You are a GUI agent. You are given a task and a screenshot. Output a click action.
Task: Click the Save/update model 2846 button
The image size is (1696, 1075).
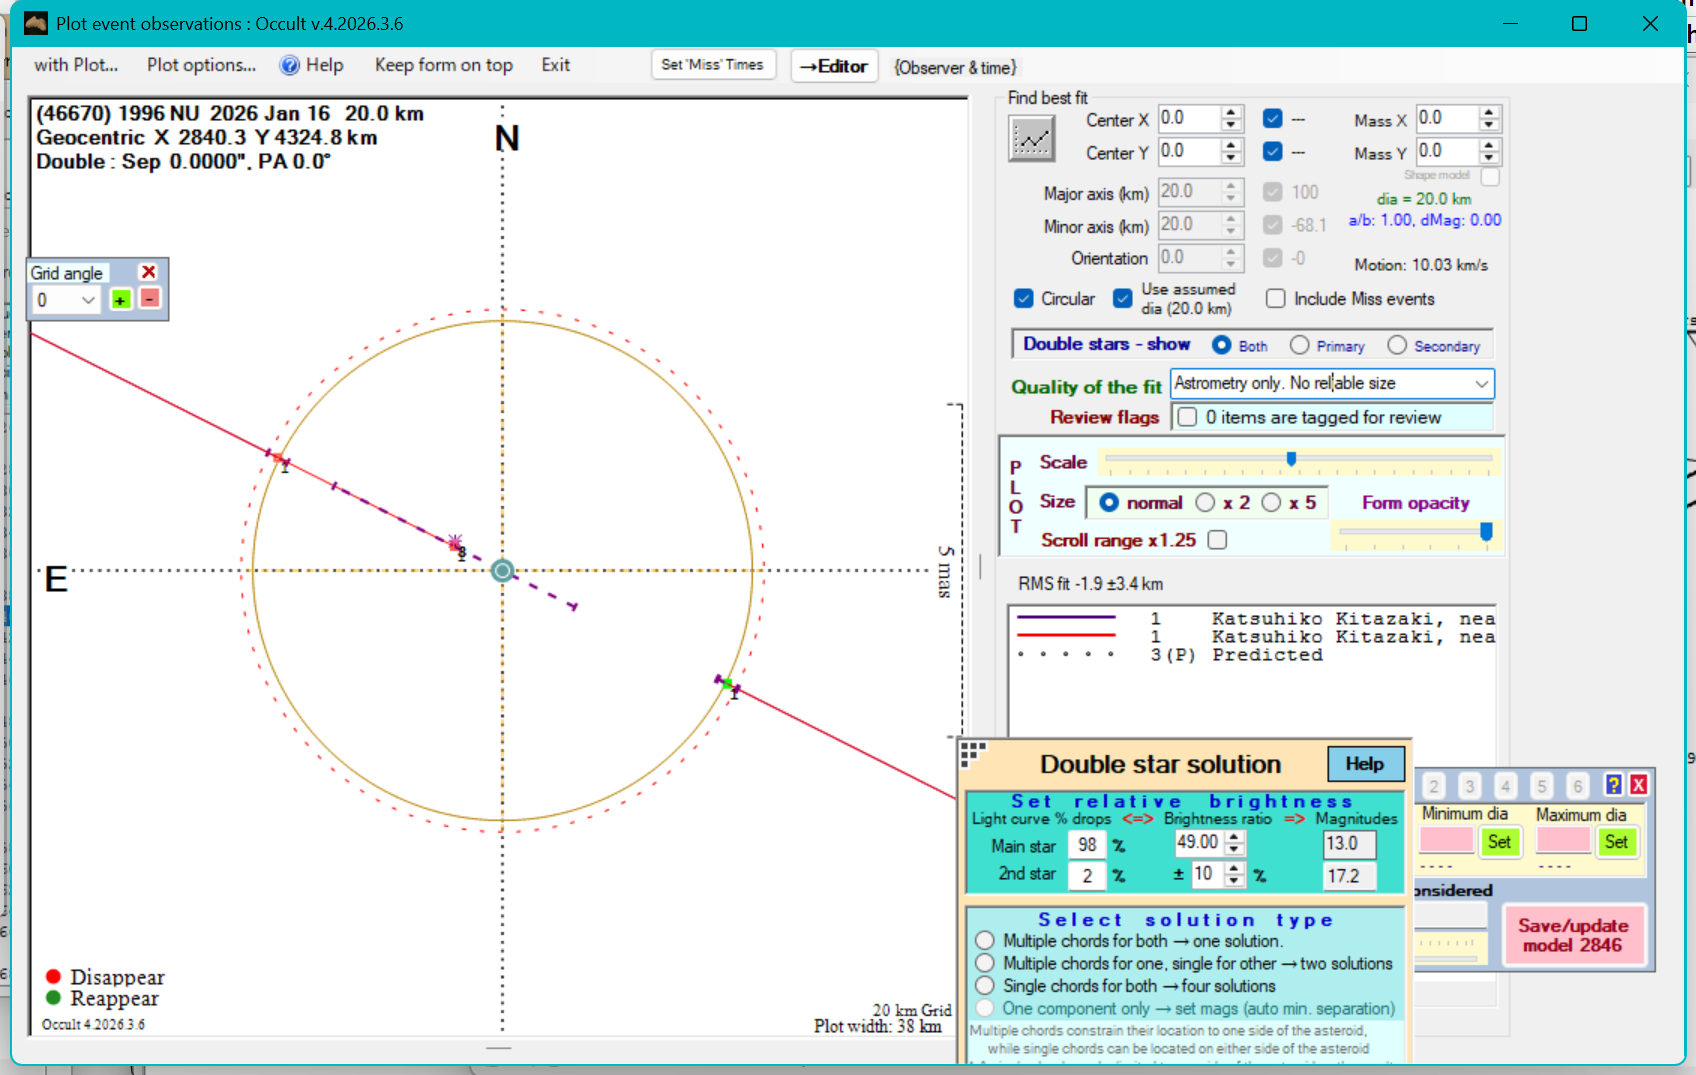(1572, 935)
